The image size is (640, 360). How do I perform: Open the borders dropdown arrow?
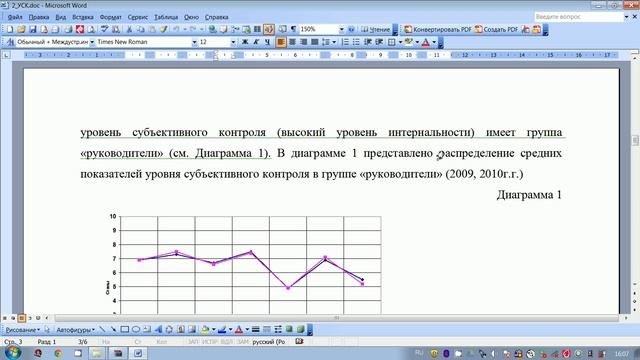coord(400,42)
